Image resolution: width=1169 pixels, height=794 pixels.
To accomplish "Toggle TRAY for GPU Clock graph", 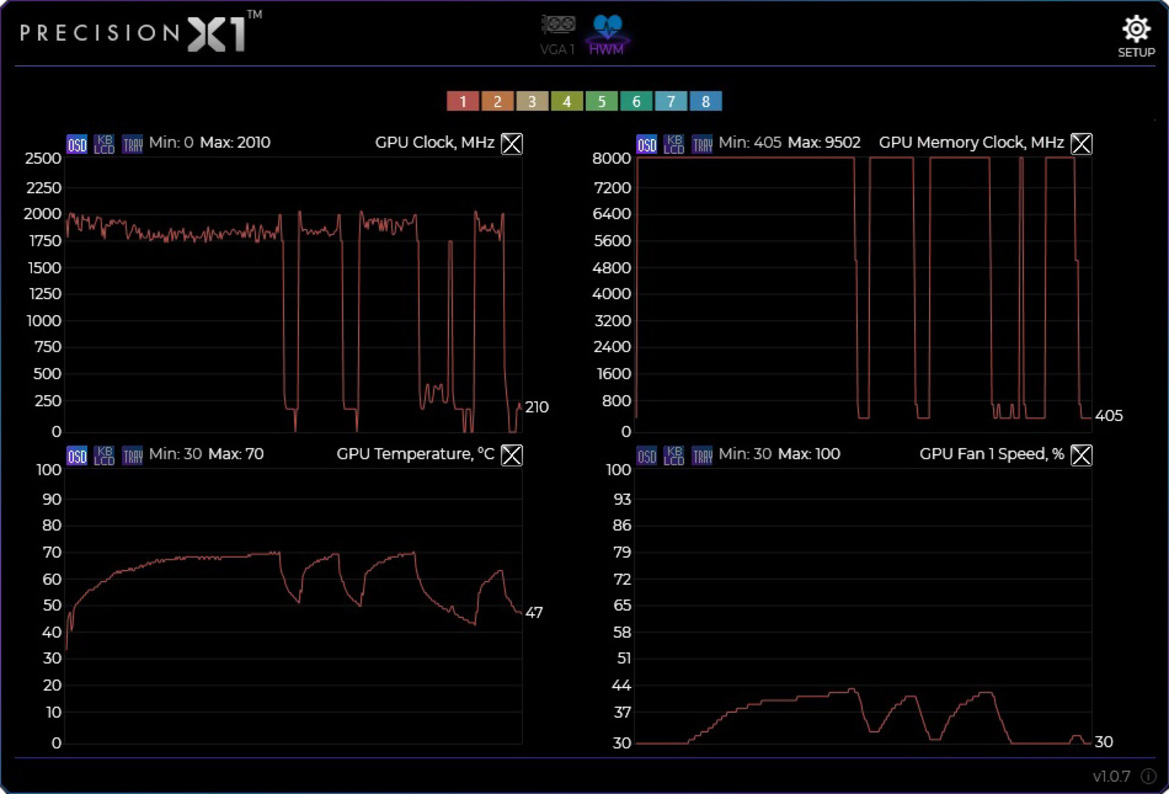I will click(132, 144).
